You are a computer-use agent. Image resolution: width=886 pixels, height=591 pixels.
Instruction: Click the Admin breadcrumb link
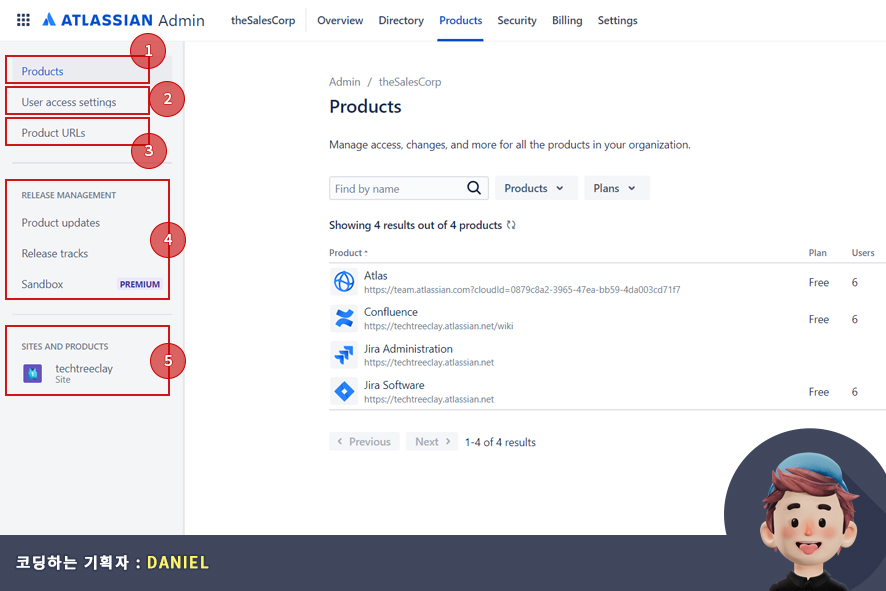pyautogui.click(x=345, y=82)
